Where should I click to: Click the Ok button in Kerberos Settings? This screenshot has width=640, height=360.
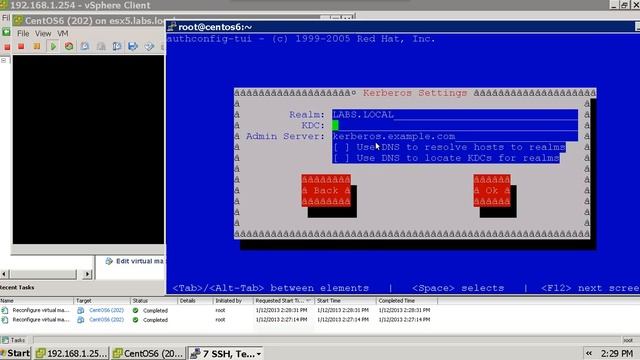(492, 191)
